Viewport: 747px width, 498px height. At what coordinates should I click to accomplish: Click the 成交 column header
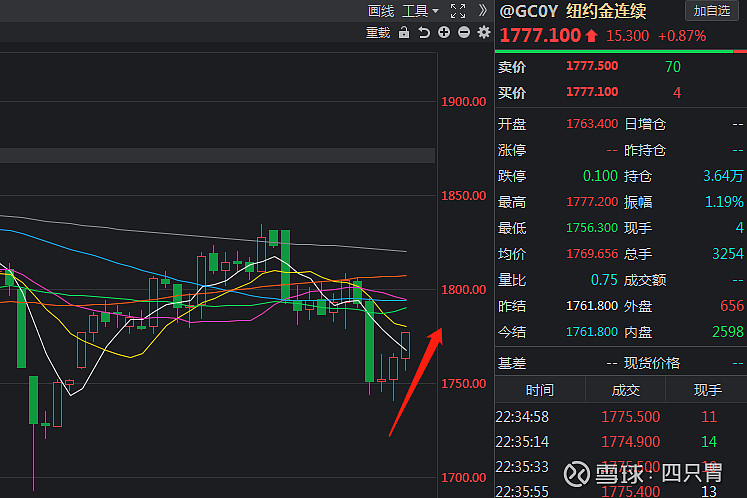pos(626,390)
